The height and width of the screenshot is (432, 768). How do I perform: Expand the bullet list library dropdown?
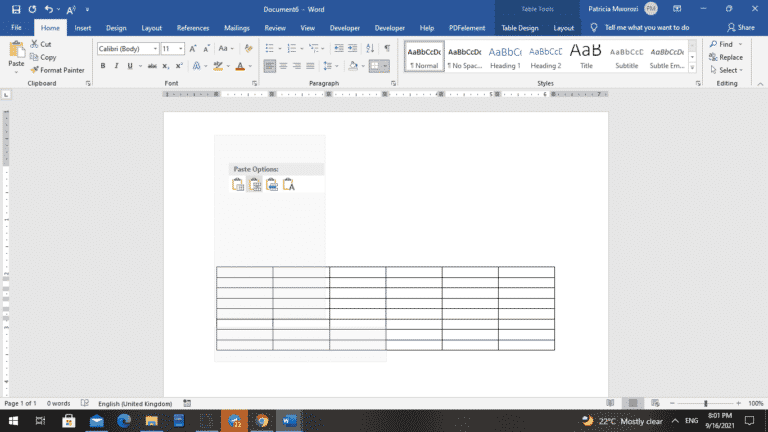(x=280, y=48)
